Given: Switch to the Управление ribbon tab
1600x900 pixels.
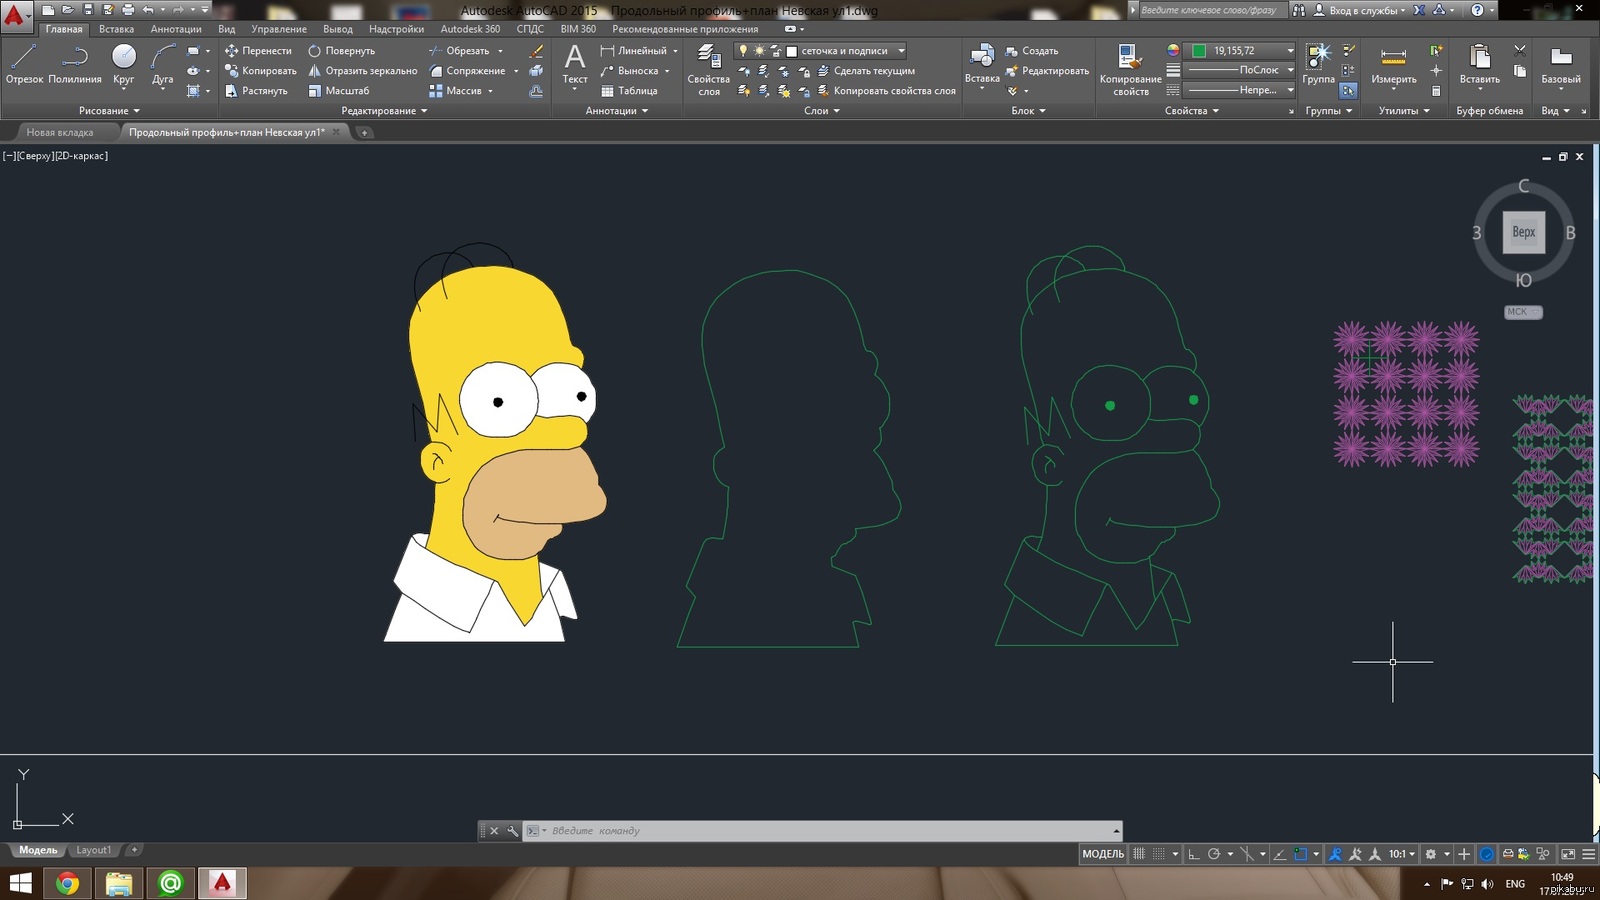Looking at the screenshot, I should coord(279,29).
